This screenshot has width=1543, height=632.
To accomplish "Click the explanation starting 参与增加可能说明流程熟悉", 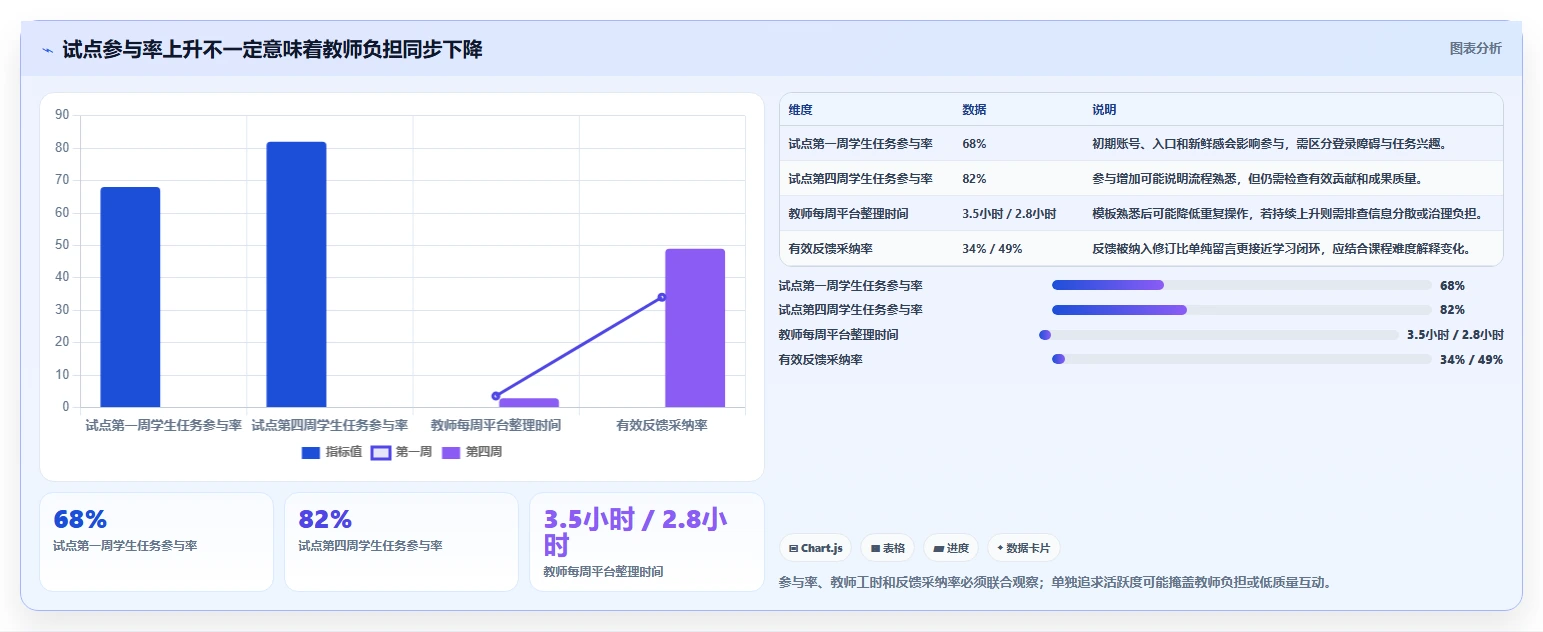I will coord(1258,179).
